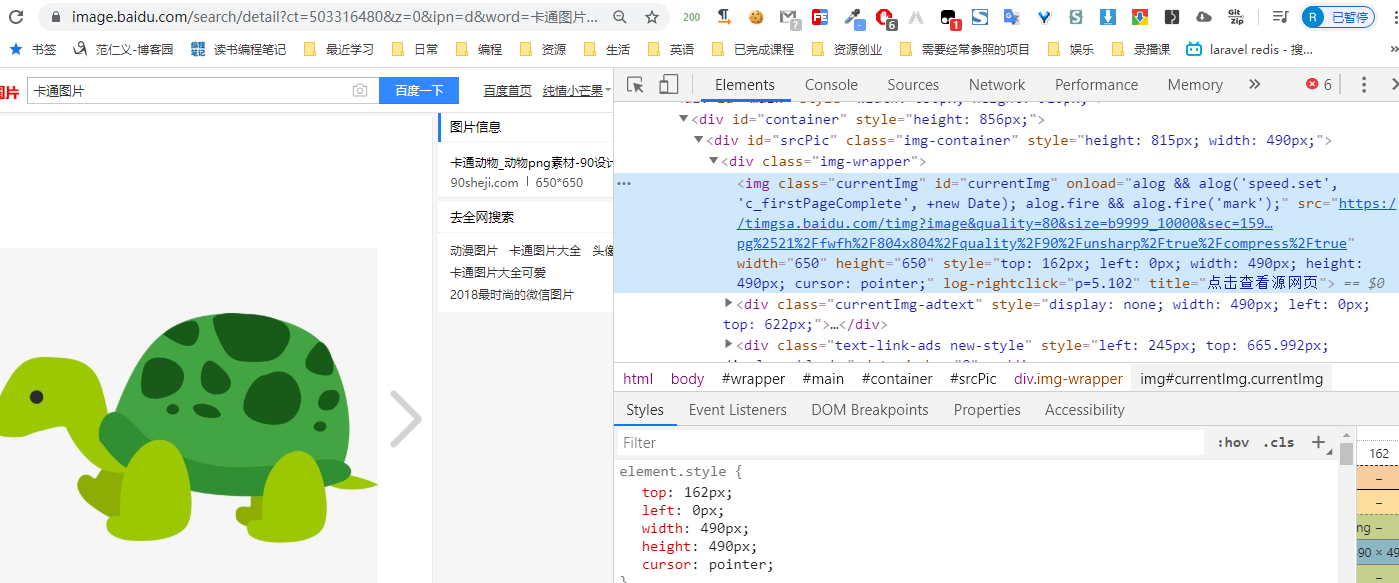Viewport: 1399px width, 583px height.
Task: Switch to the Console tab
Action: coord(831,85)
